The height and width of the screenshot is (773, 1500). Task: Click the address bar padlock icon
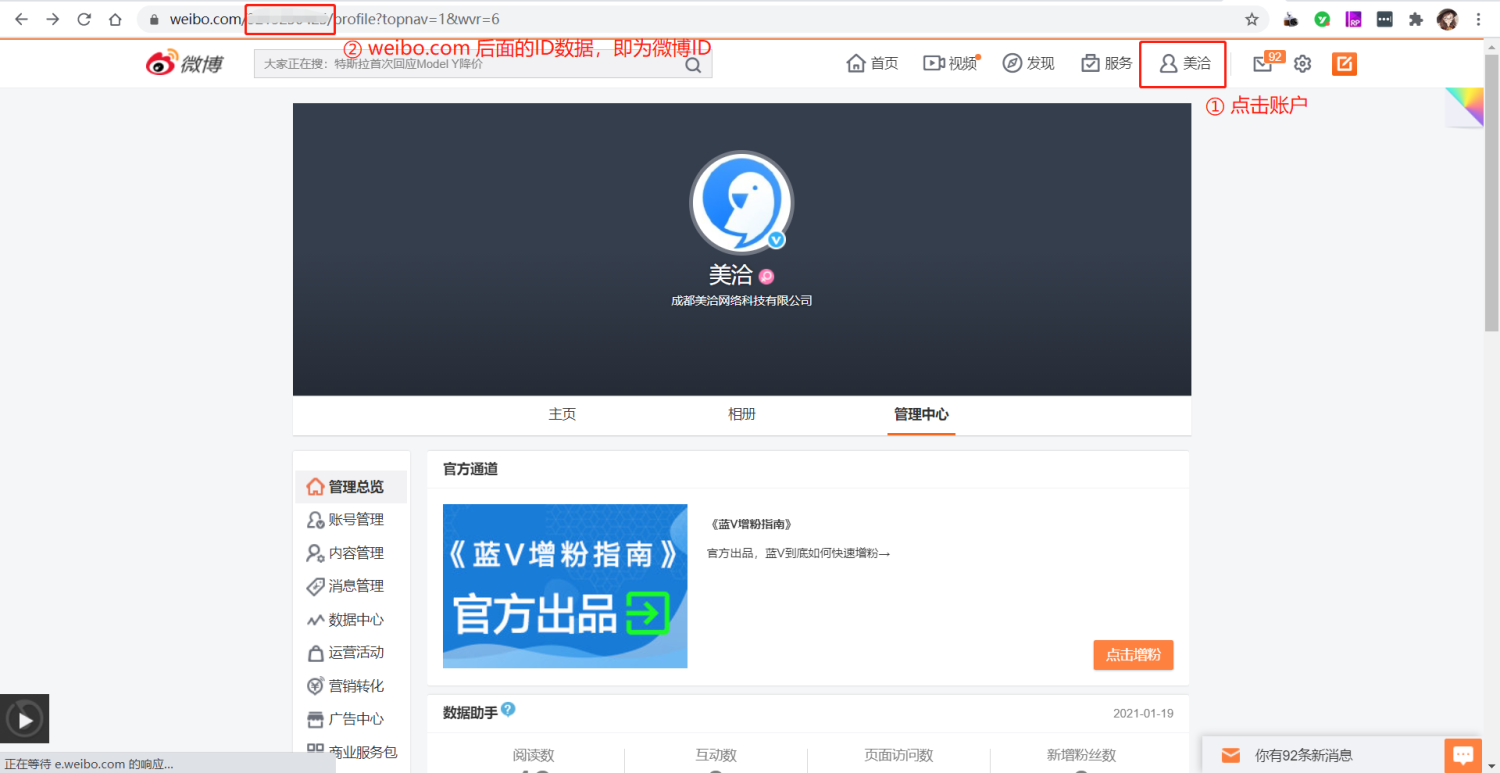[153, 19]
